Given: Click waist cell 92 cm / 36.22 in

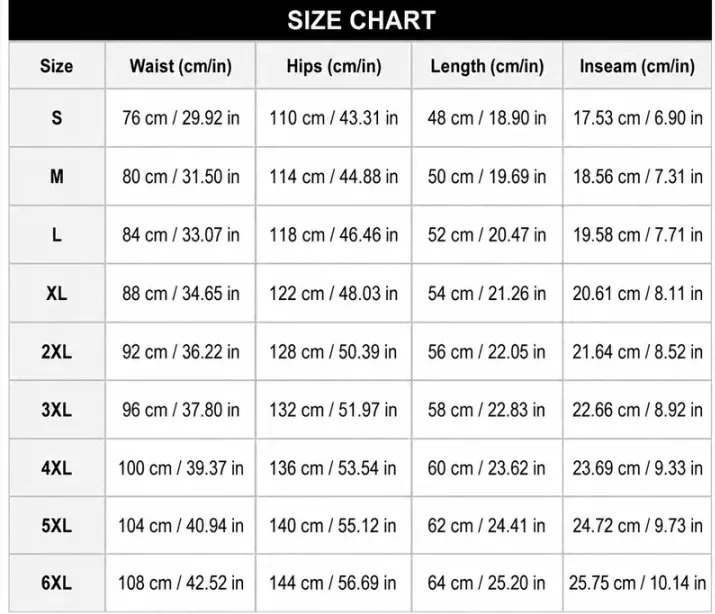Looking at the screenshot, I should click(x=181, y=351).
